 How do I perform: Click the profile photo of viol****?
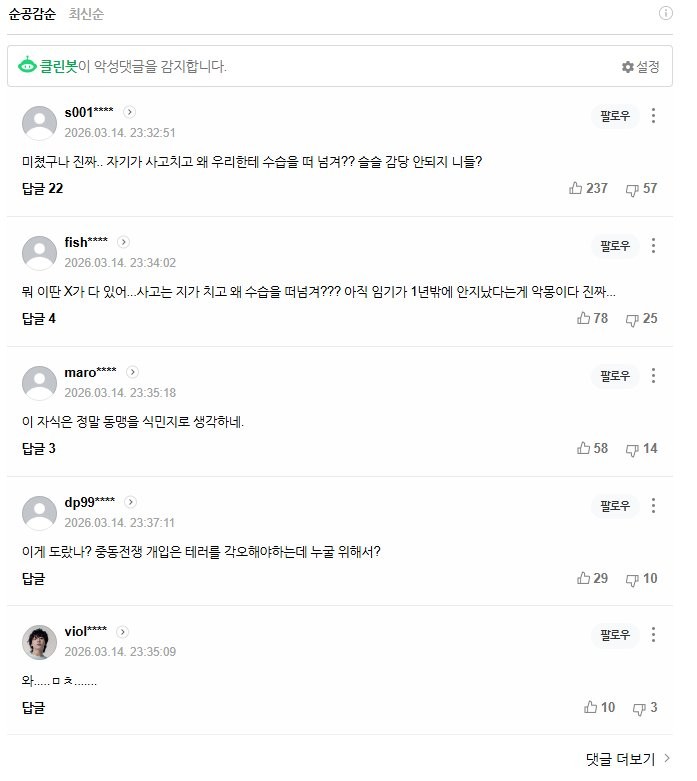point(39,641)
